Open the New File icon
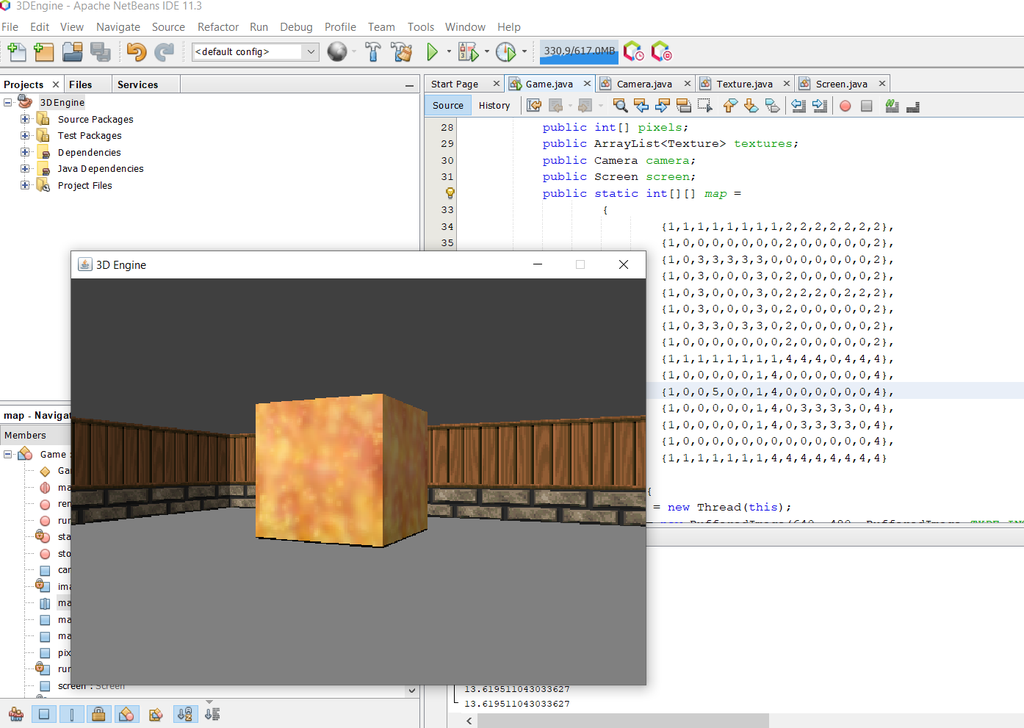The height and width of the screenshot is (728, 1024). coord(16,51)
